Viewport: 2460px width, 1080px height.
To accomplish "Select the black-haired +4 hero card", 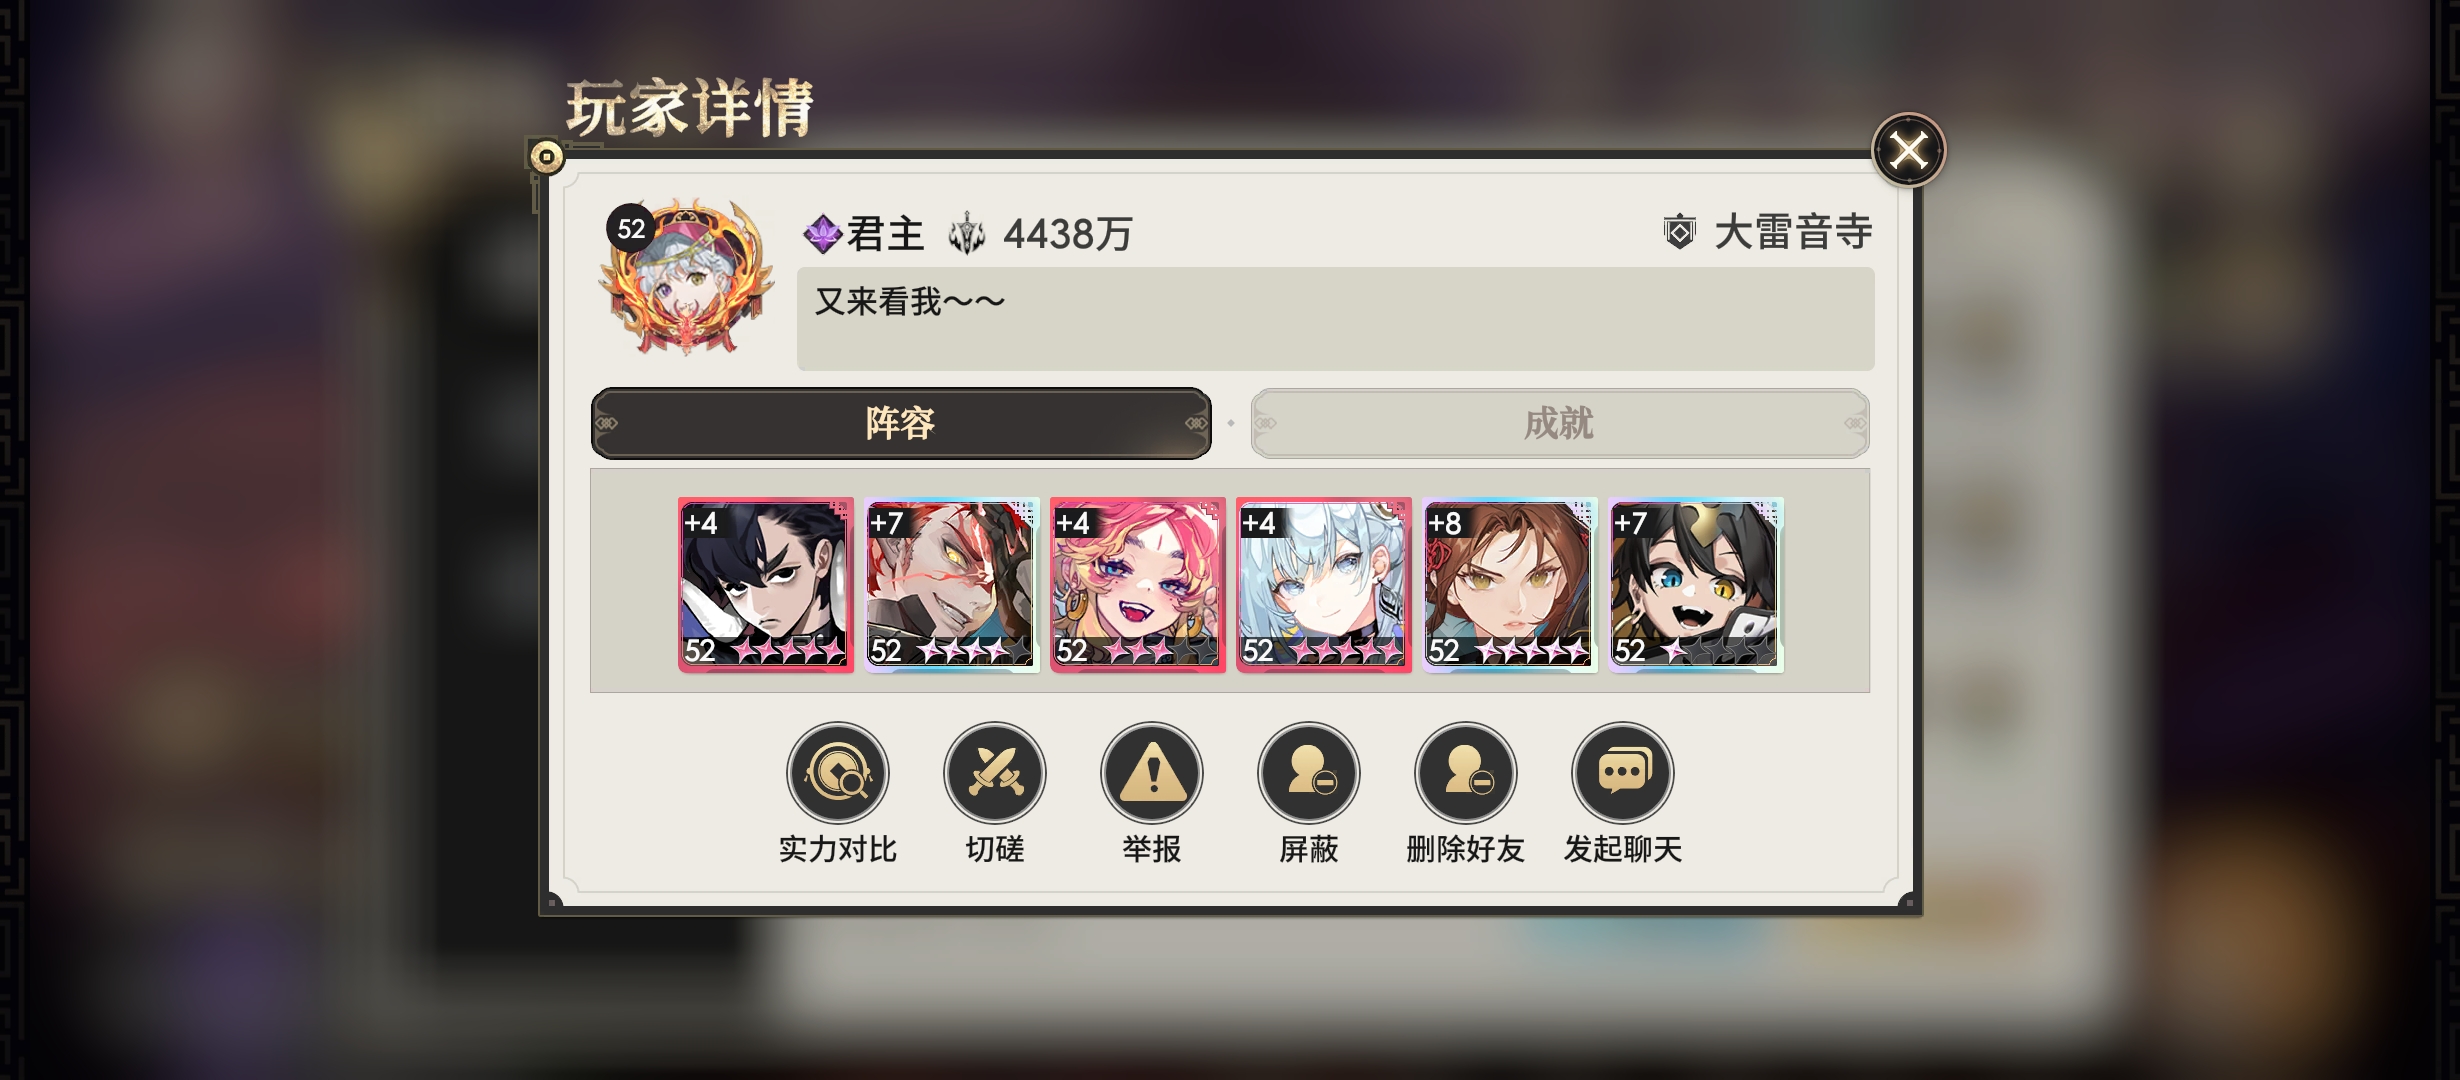I will pos(766,585).
